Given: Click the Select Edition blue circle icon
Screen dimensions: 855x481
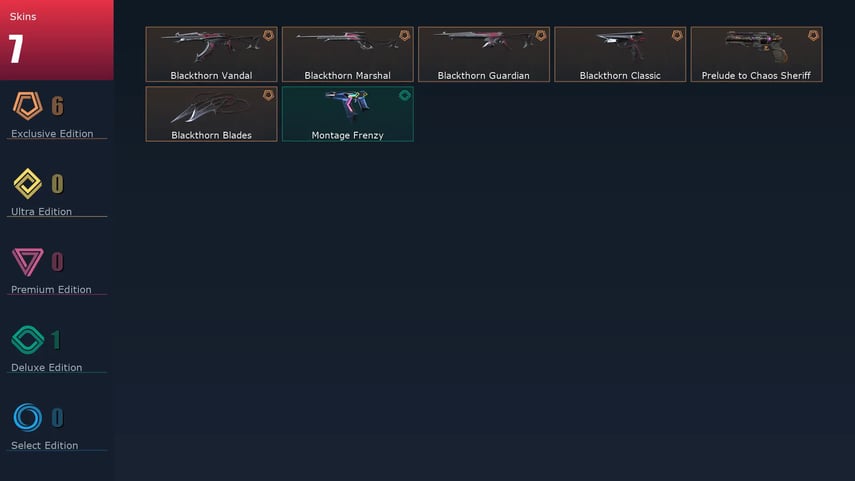Looking at the screenshot, I should (27, 418).
